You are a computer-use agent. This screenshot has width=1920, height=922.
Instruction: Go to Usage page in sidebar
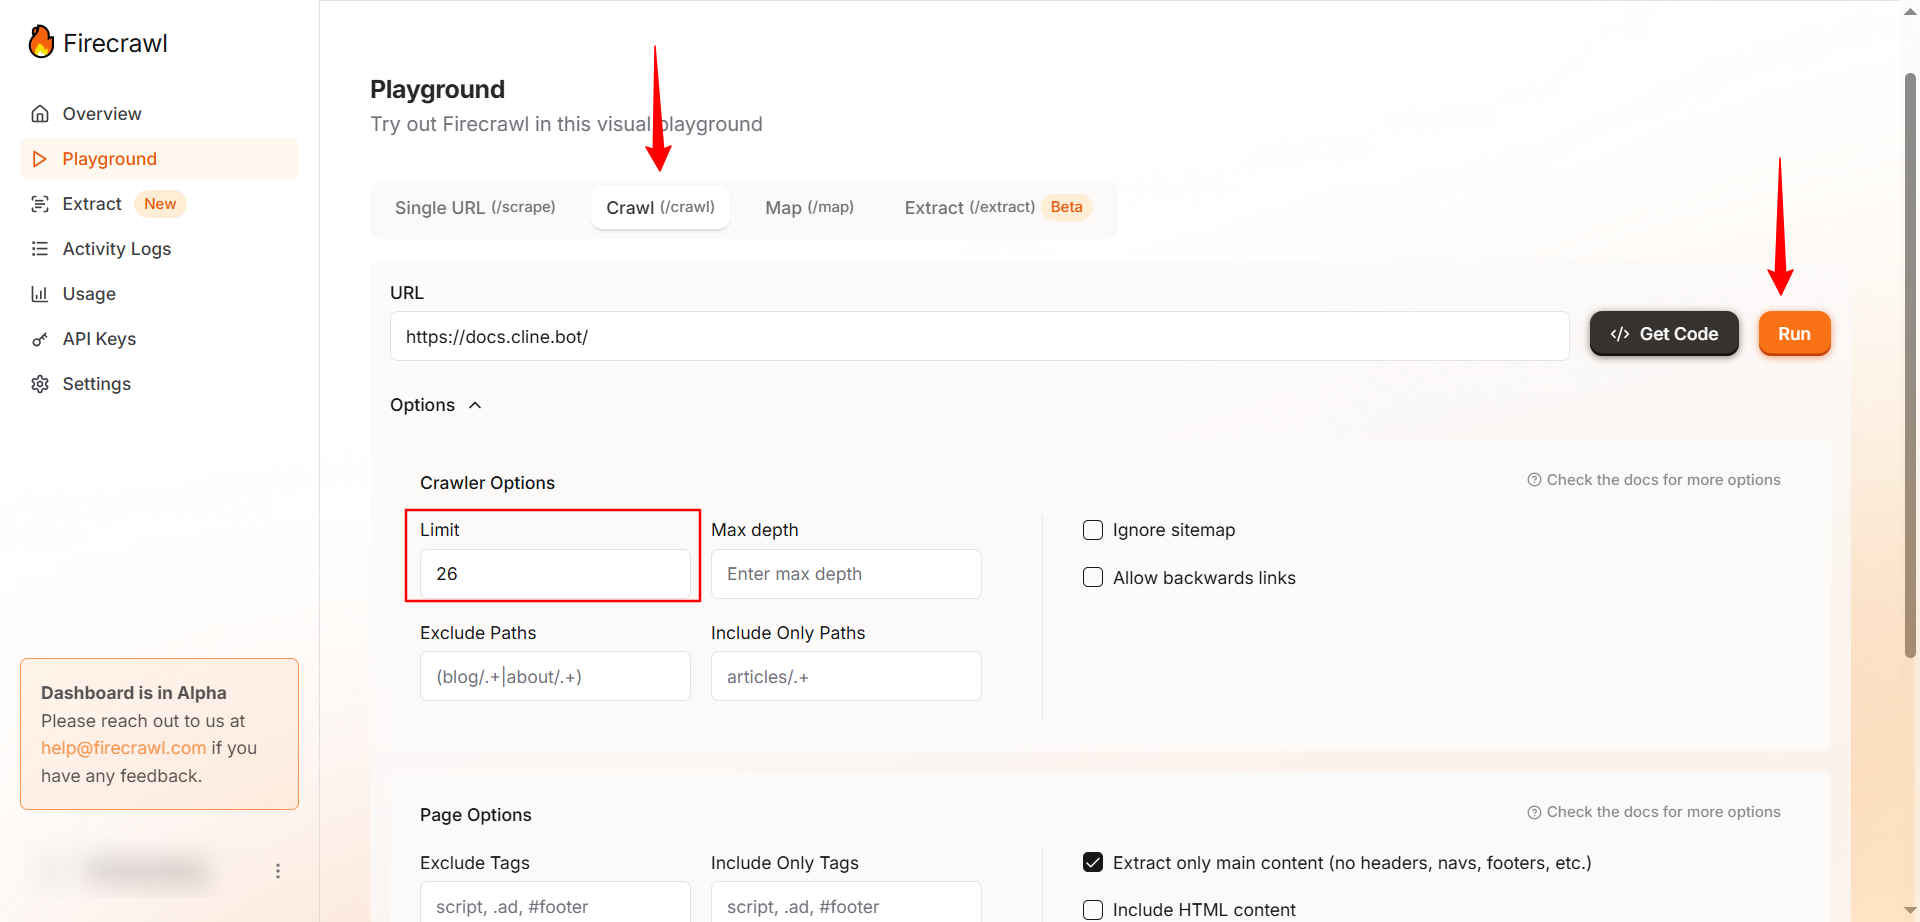tap(159, 294)
